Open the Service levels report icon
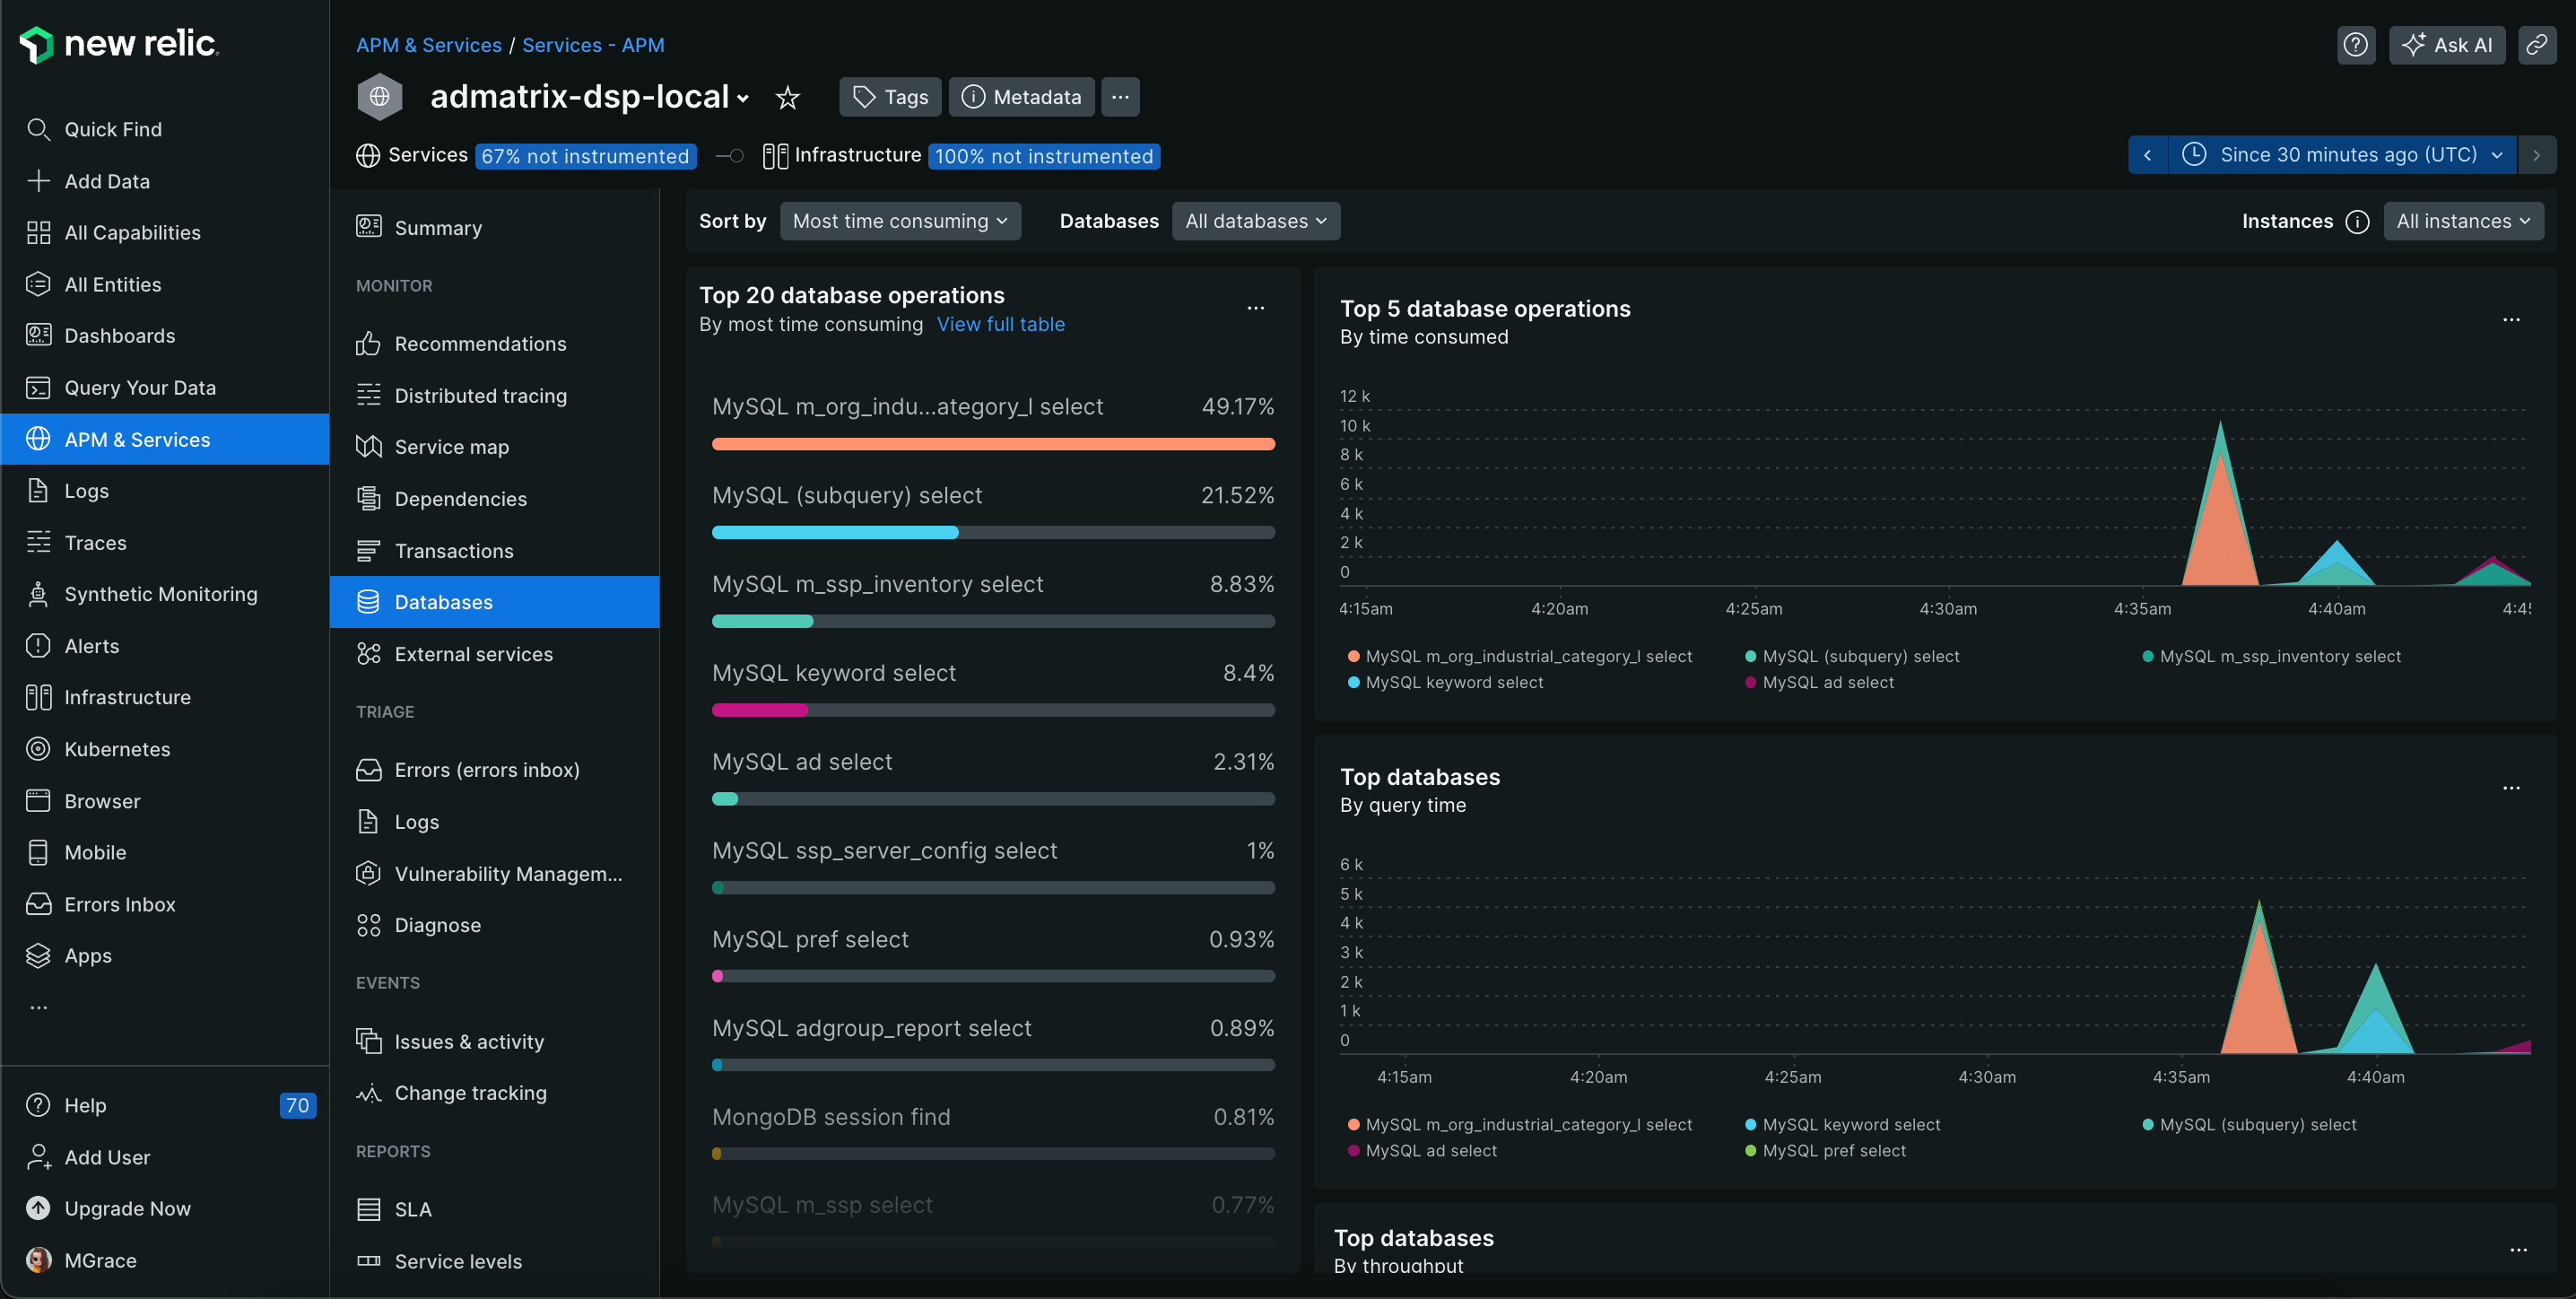Screen dimensions: 2576x1299 pos(368,1261)
